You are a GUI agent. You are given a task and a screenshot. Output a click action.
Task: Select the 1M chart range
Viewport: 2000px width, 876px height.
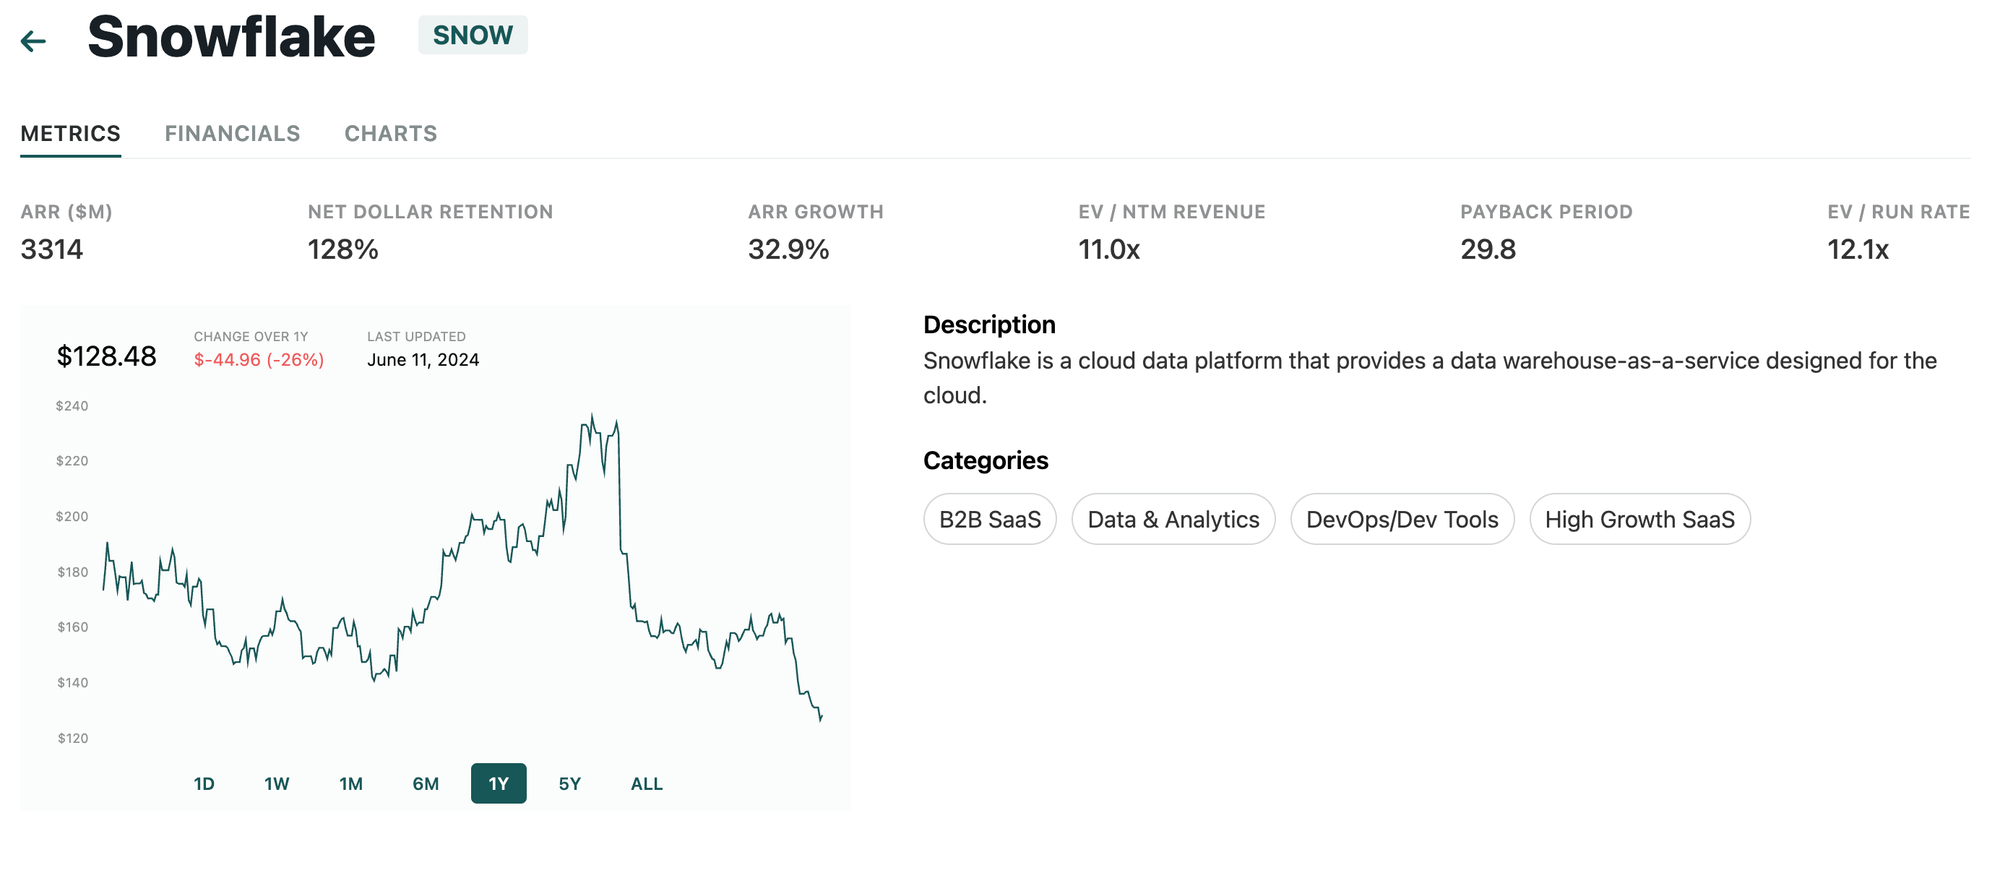click(351, 784)
